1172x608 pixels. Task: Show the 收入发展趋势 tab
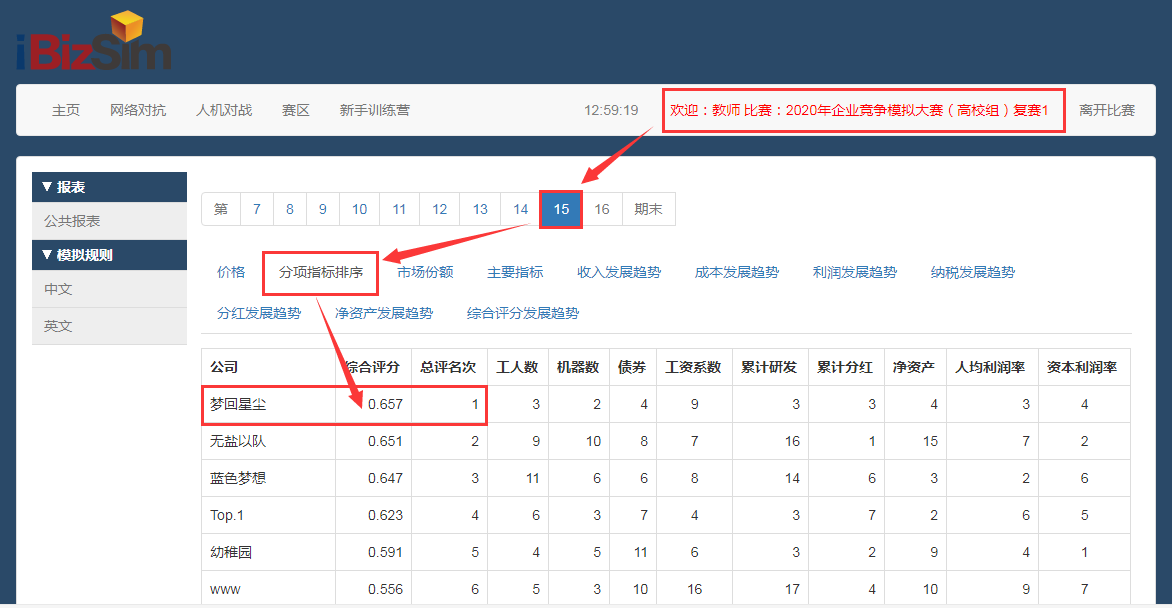pyautogui.click(x=619, y=272)
